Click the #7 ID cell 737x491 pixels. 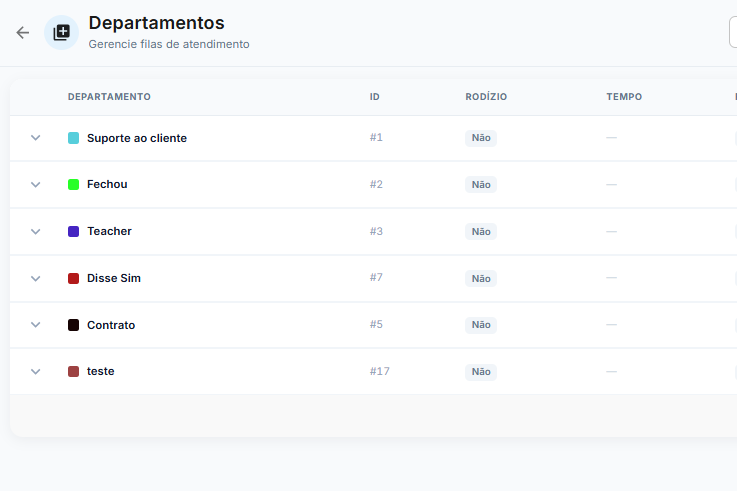376,277
